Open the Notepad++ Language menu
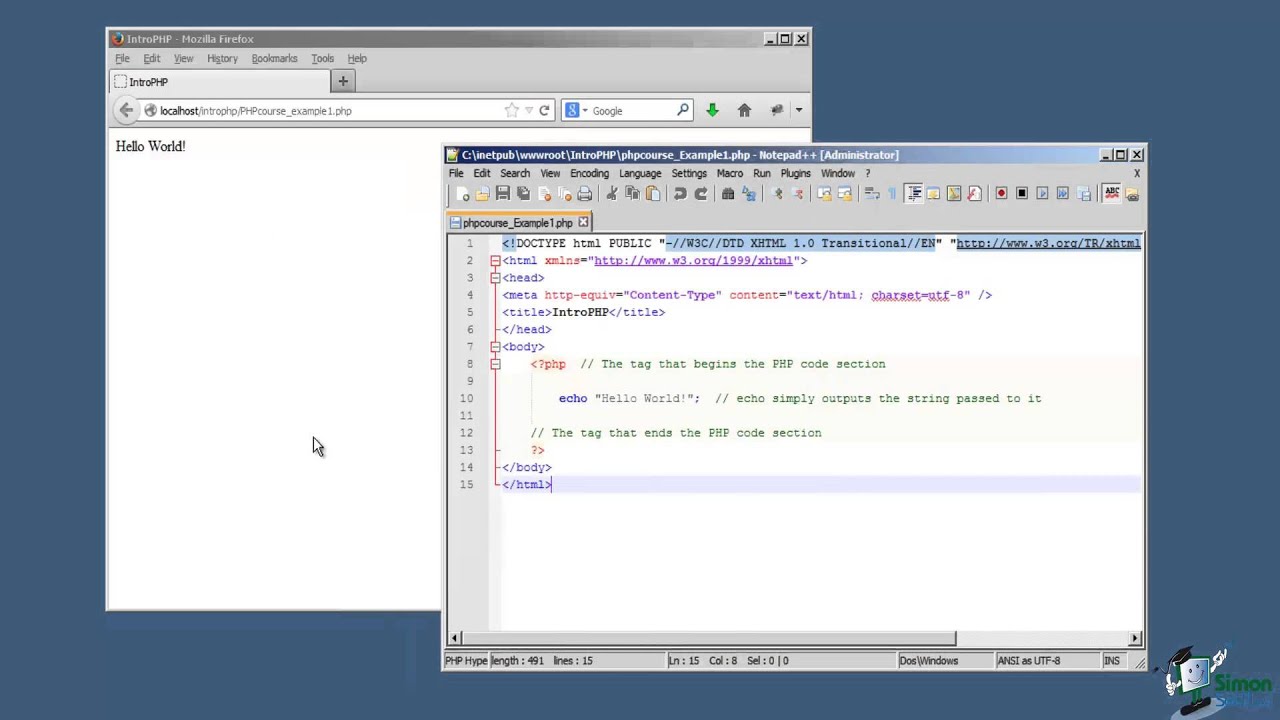The width and height of the screenshot is (1280, 720). click(640, 173)
